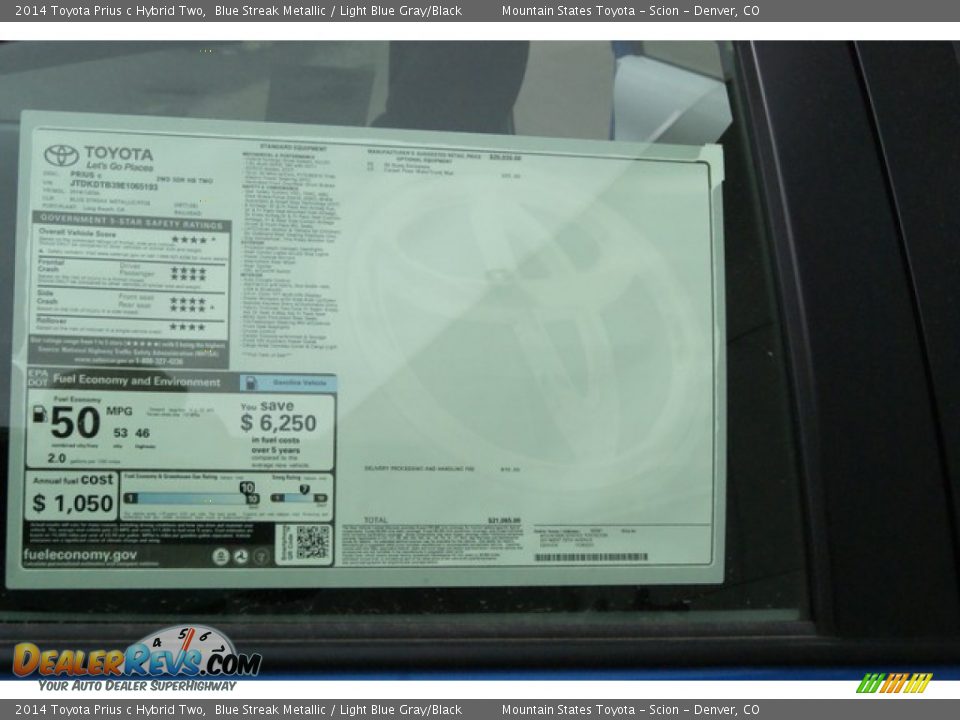
Task: Click the smog rating scale bar
Action: point(299,497)
